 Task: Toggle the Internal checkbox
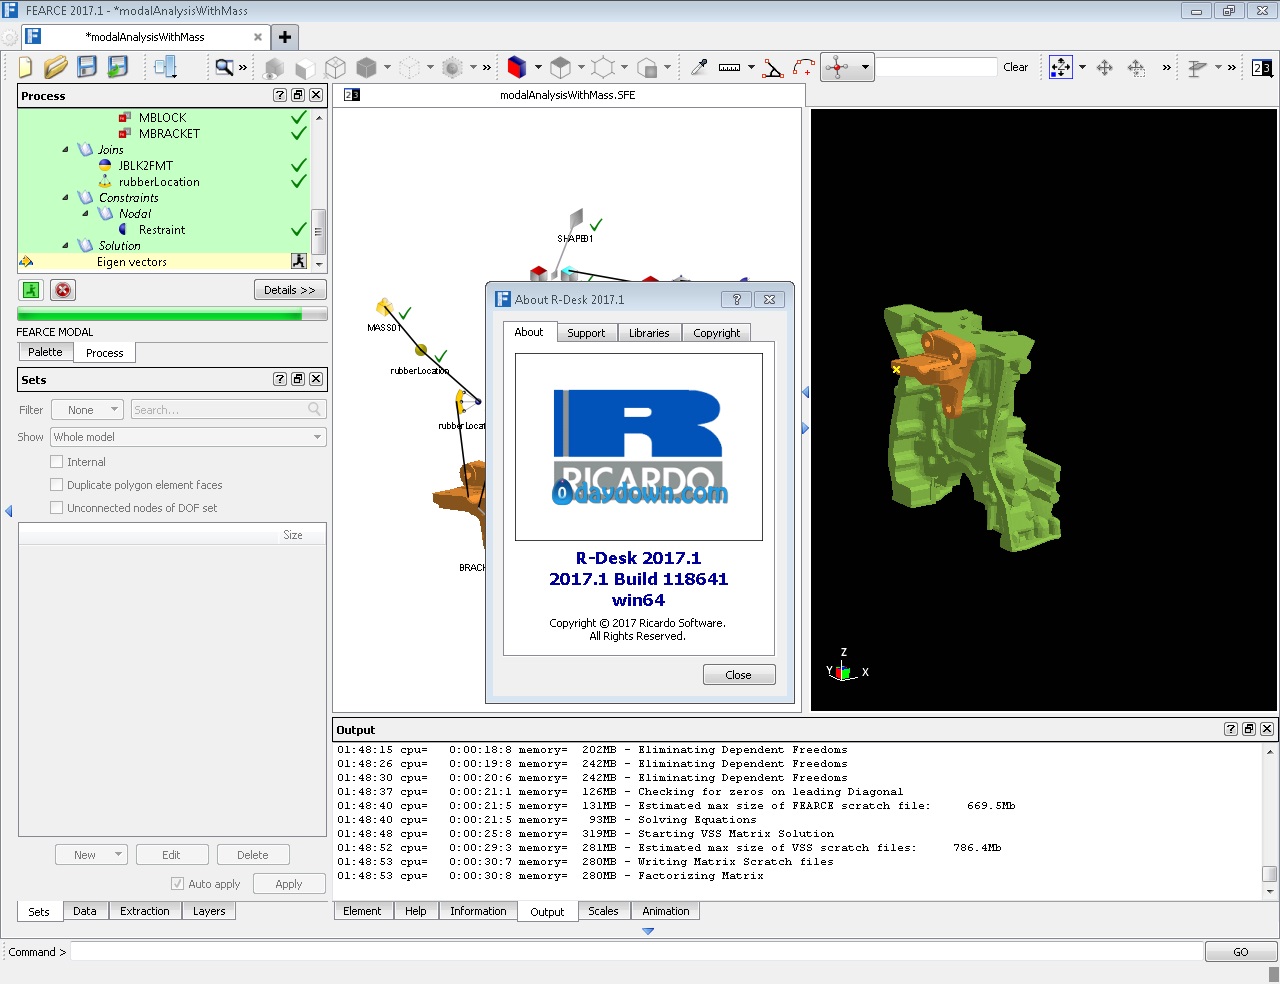57,462
